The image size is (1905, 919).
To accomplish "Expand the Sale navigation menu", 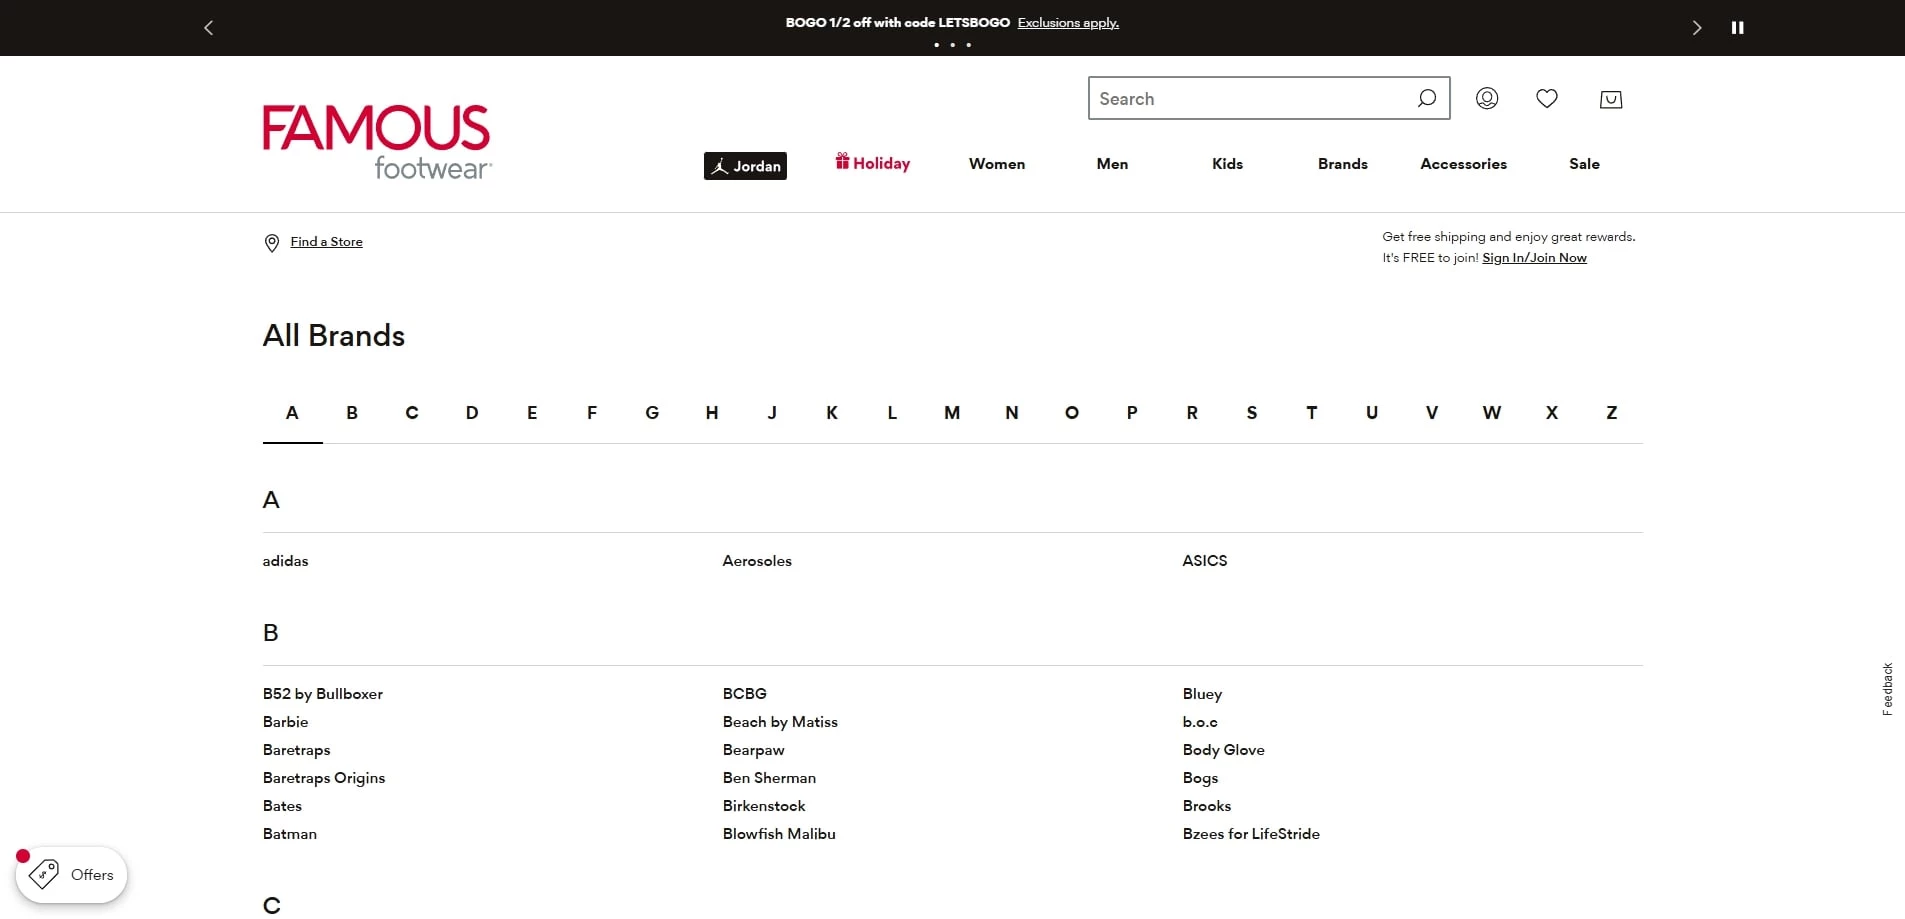I will pos(1584,164).
